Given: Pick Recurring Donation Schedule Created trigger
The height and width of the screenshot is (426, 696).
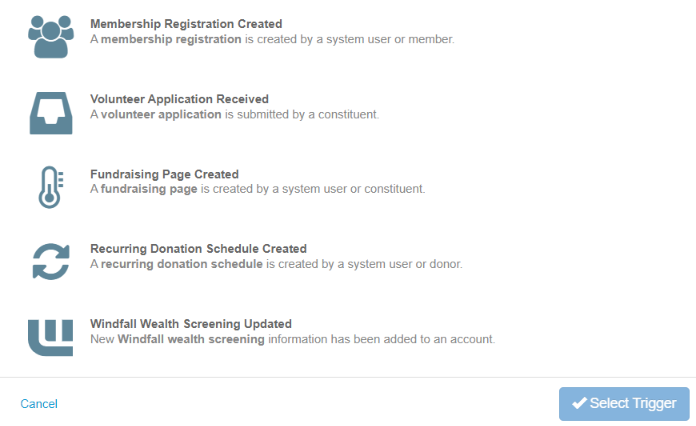Looking at the screenshot, I should [x=198, y=248].
